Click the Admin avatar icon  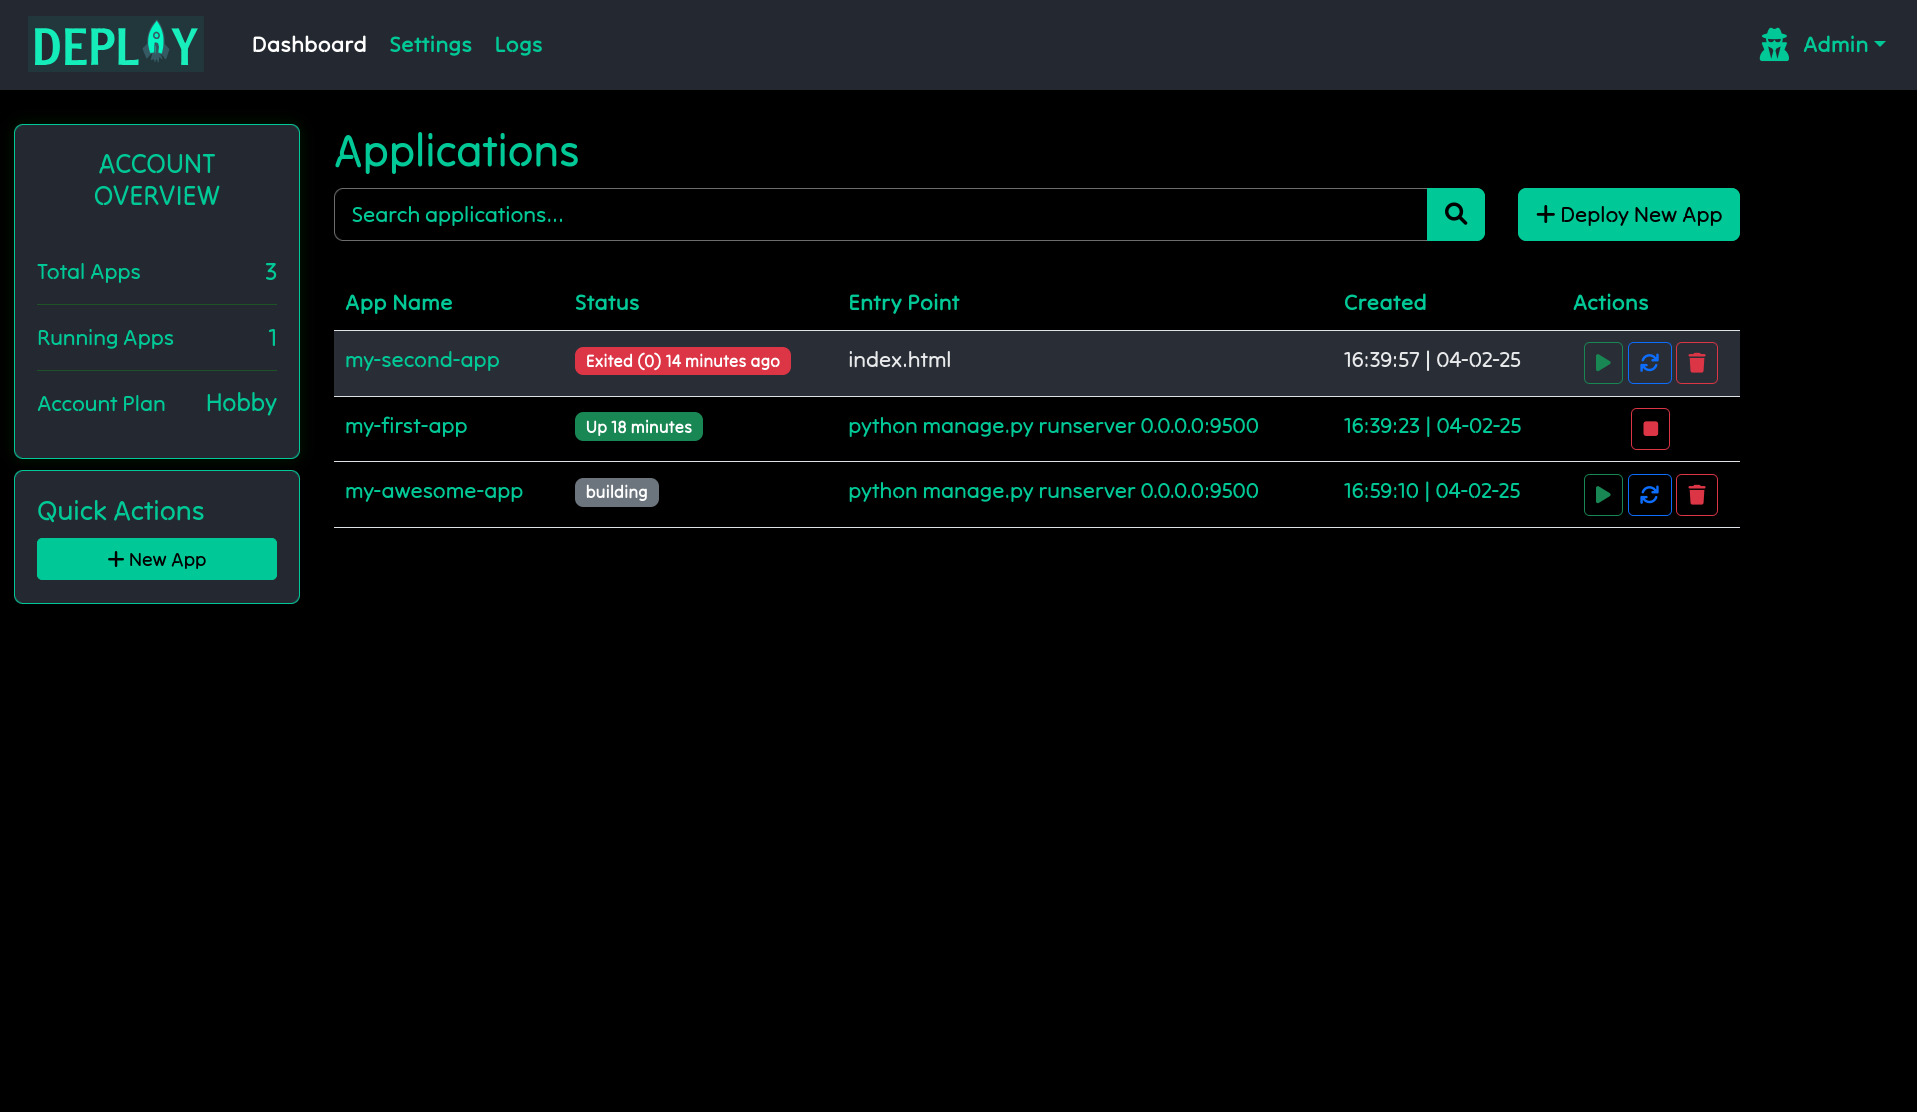tap(1774, 45)
